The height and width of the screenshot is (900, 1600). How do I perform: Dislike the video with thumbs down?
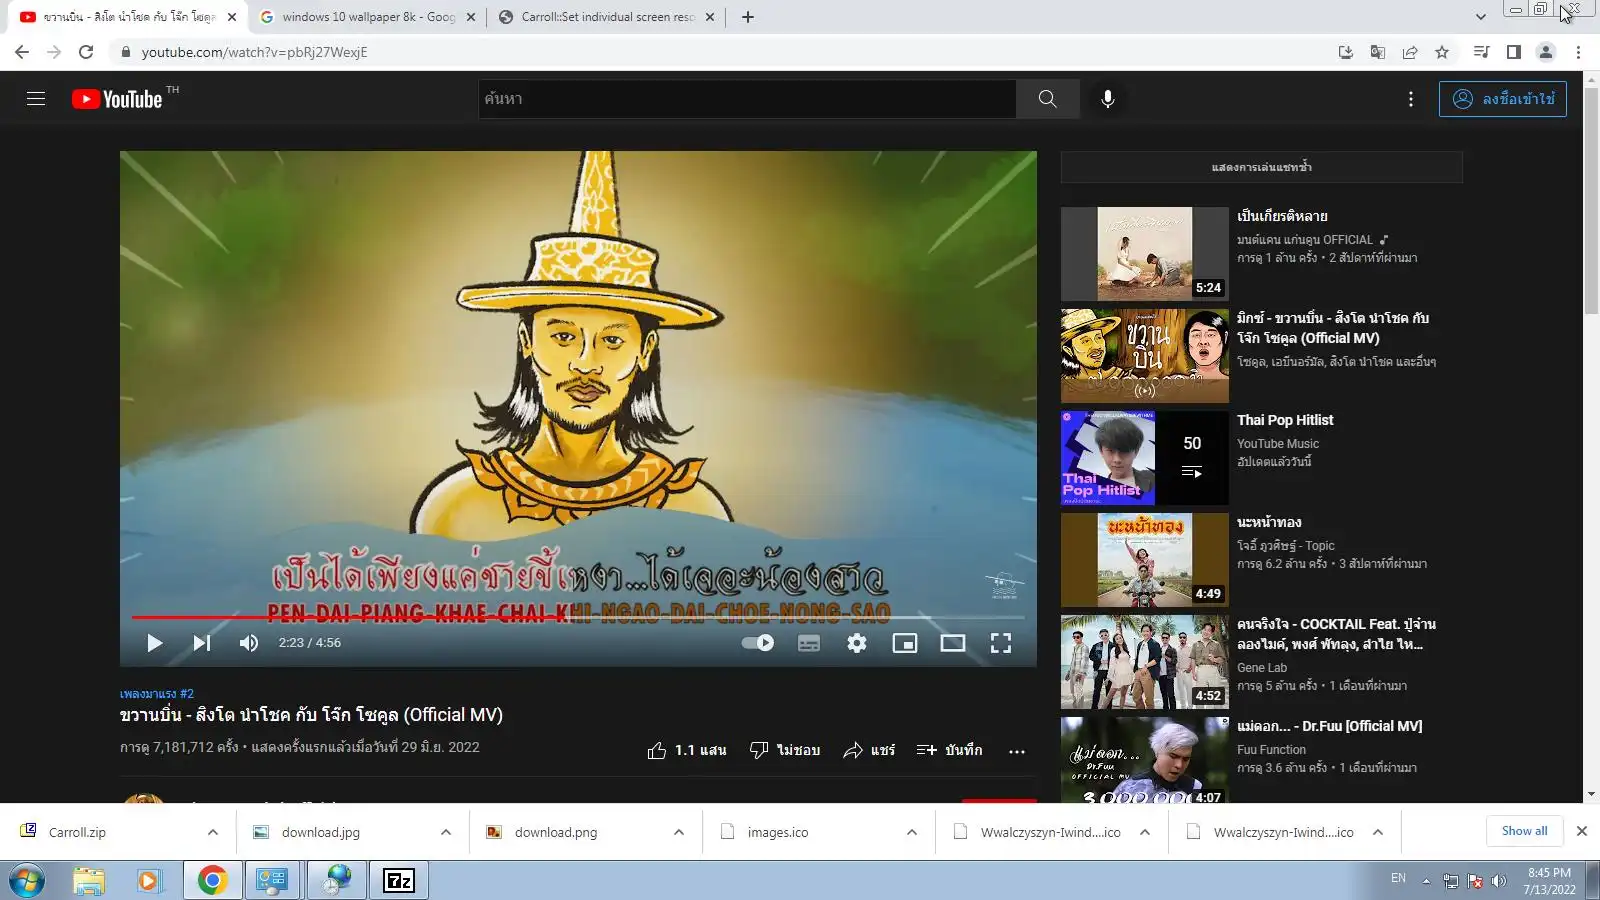785,750
